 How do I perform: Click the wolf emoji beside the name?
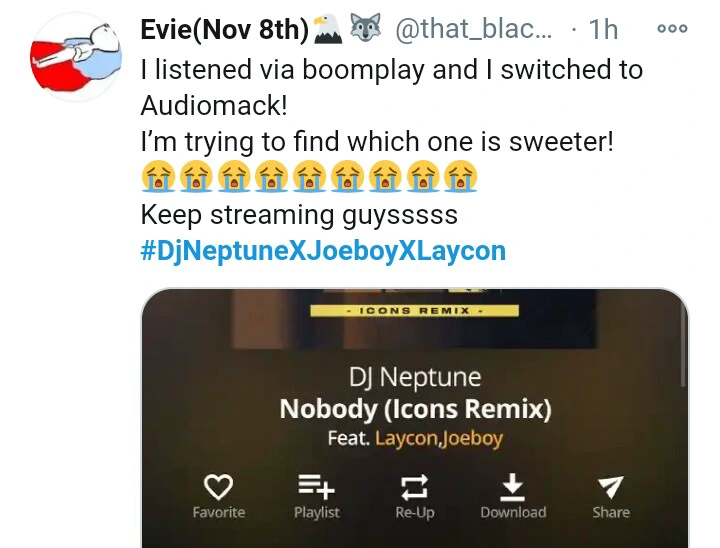[x=366, y=28]
